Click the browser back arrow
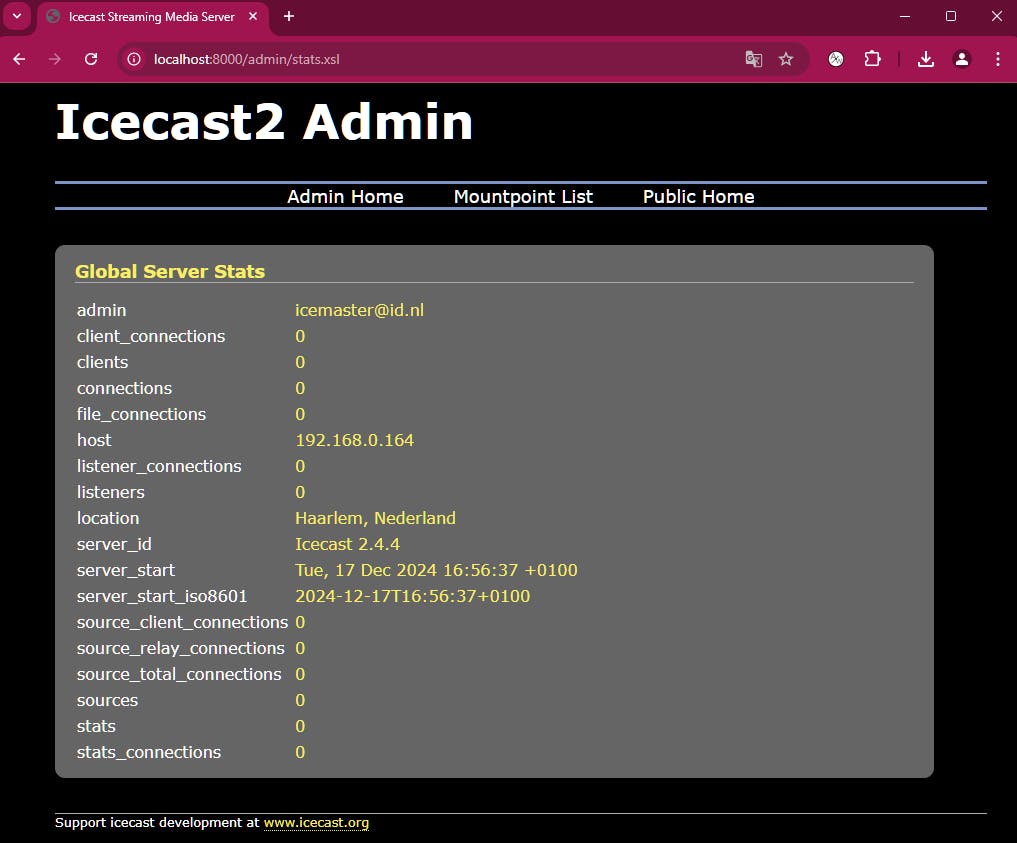 [19, 59]
